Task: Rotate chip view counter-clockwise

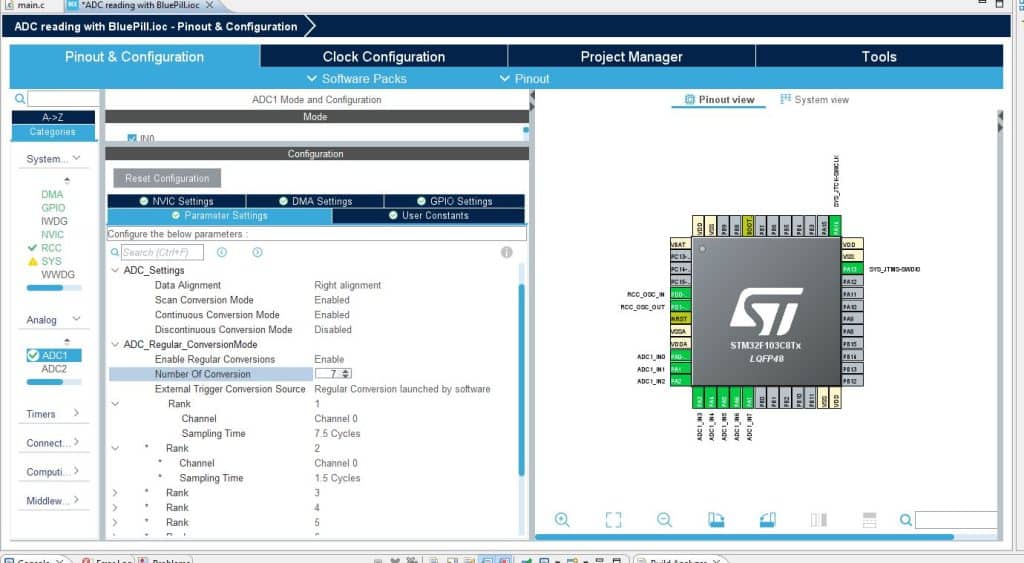Action: click(767, 519)
